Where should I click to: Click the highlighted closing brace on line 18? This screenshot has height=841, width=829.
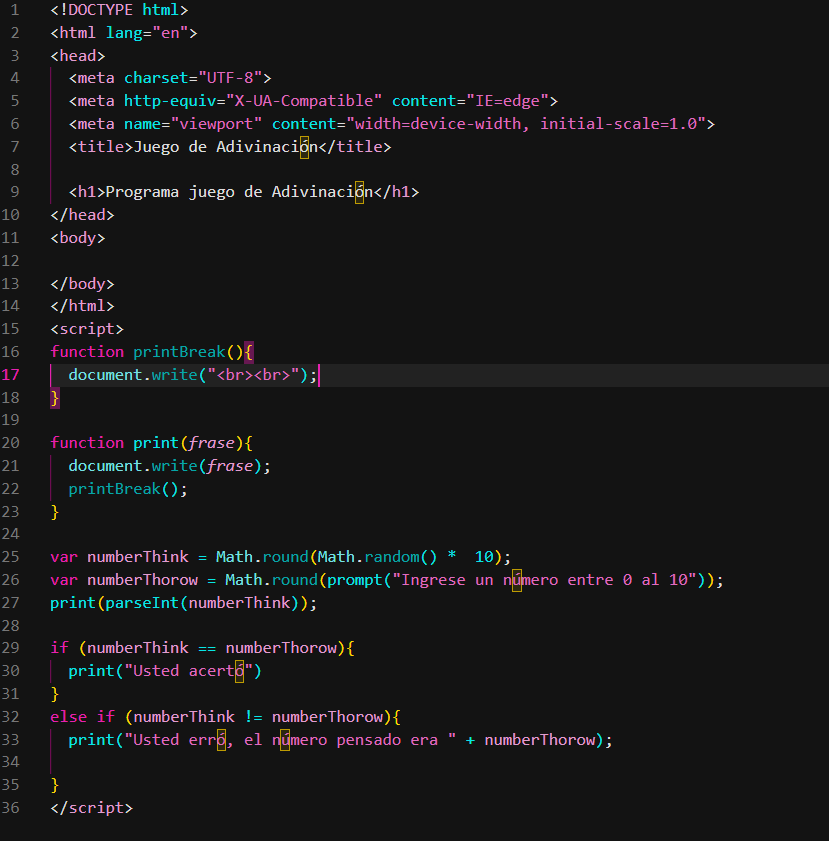pos(55,398)
